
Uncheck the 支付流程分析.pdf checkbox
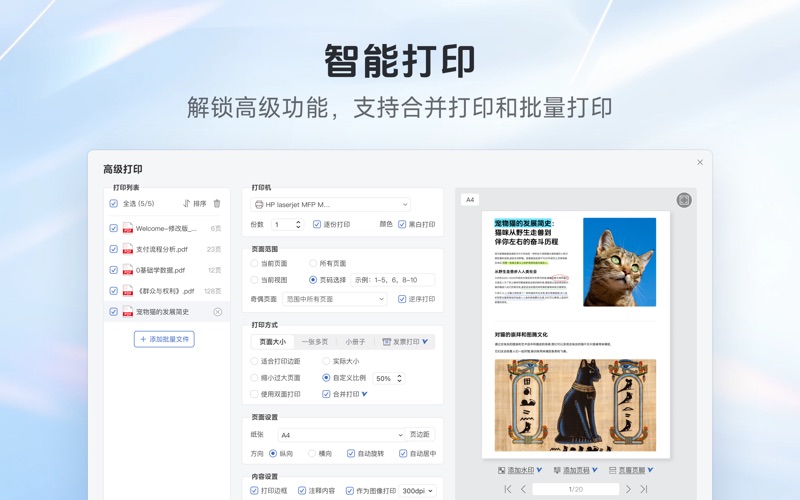(x=113, y=249)
